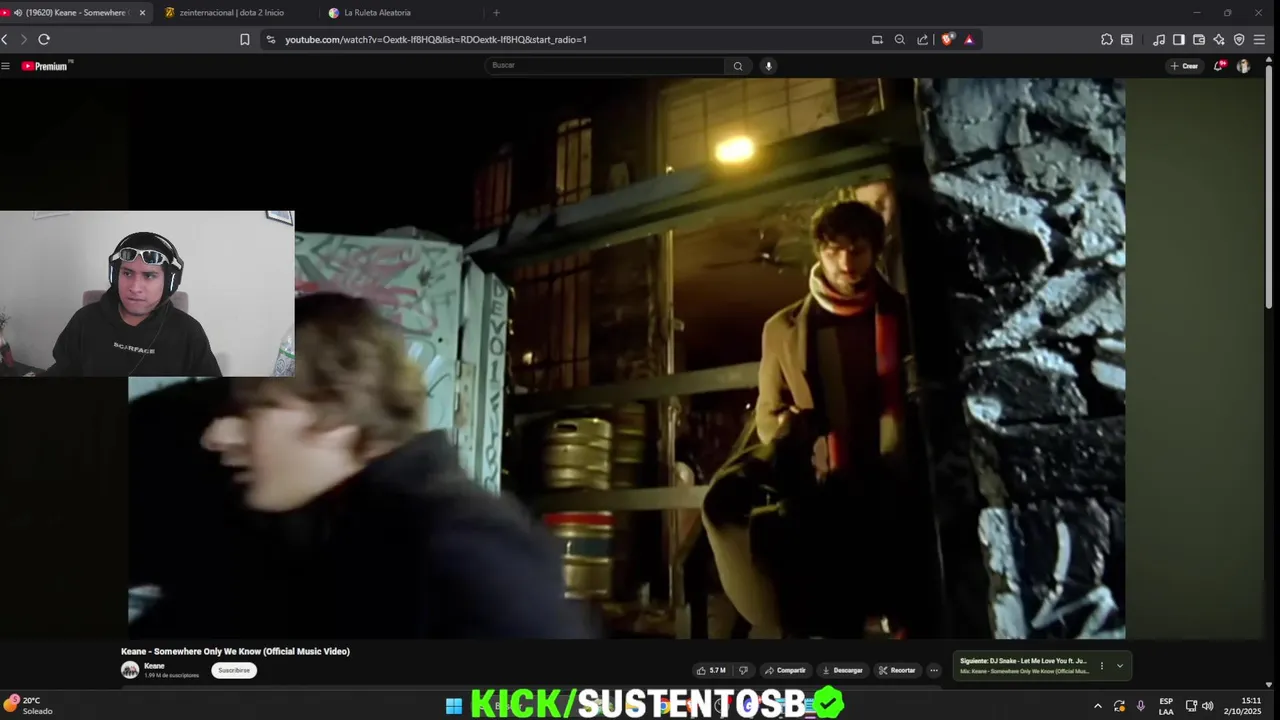
Task: Open the Keane channel name link
Action: pyautogui.click(x=154, y=666)
